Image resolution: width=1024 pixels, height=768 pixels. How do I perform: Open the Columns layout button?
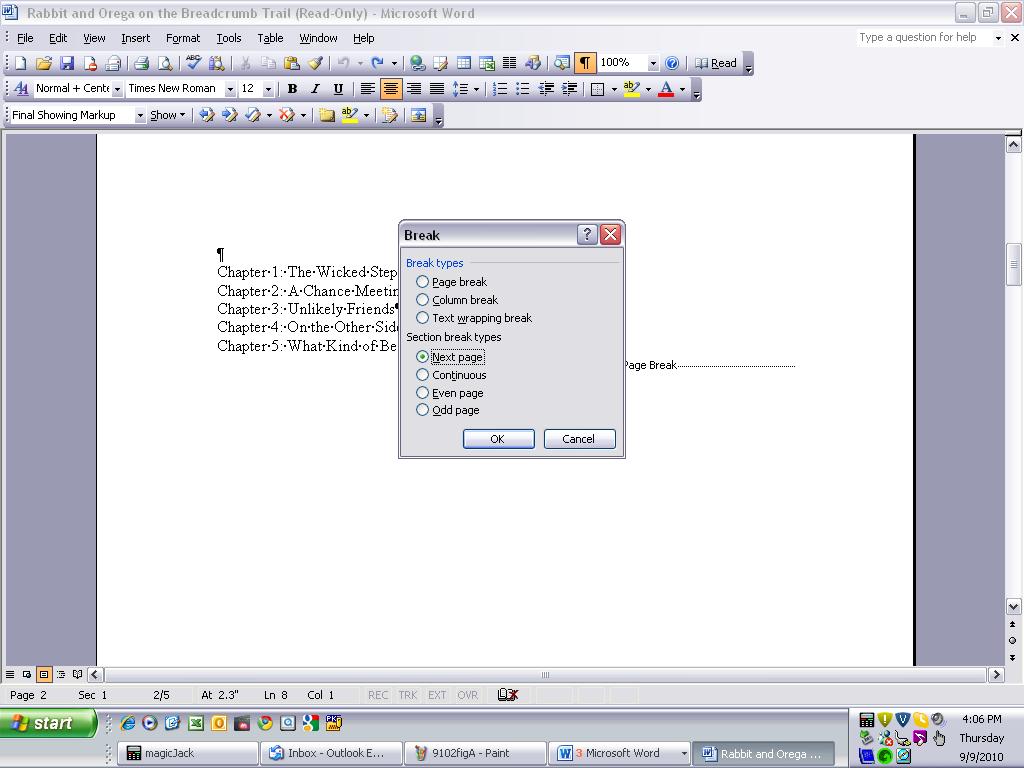(x=509, y=63)
